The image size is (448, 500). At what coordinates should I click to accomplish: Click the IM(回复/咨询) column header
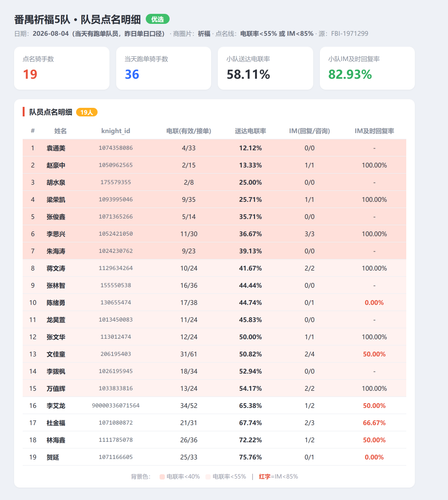309,131
